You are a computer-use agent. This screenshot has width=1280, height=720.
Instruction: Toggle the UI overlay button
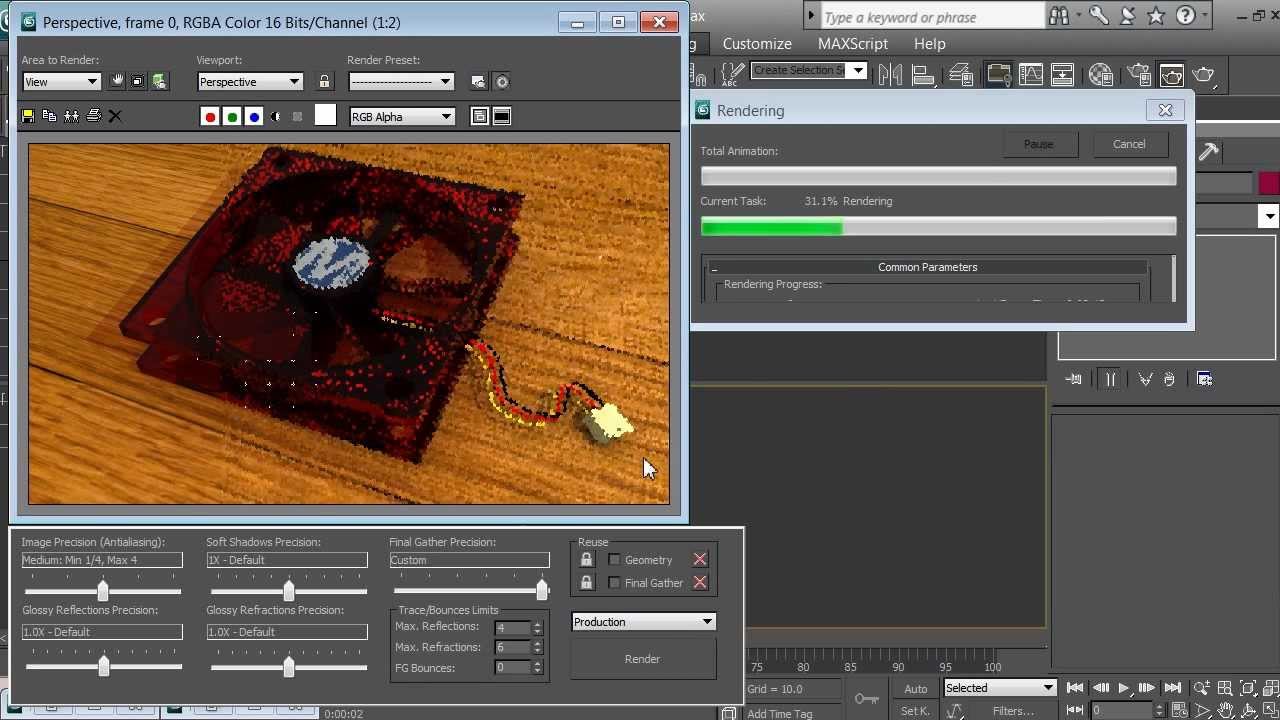480,117
